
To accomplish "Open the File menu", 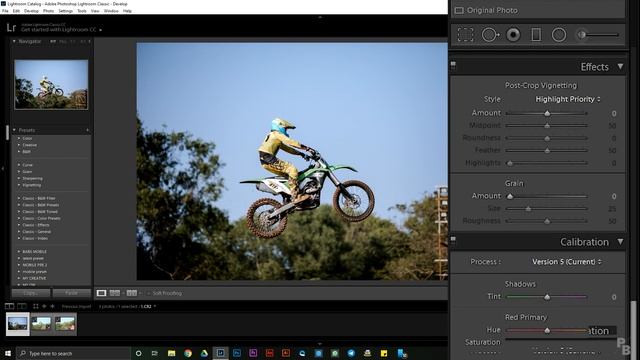I will (x=5, y=11).
